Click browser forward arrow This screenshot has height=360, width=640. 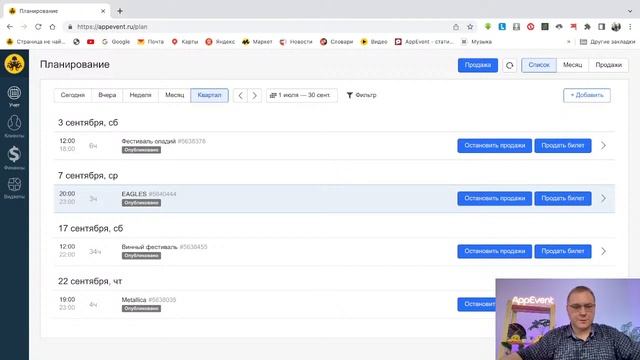pos(24,27)
